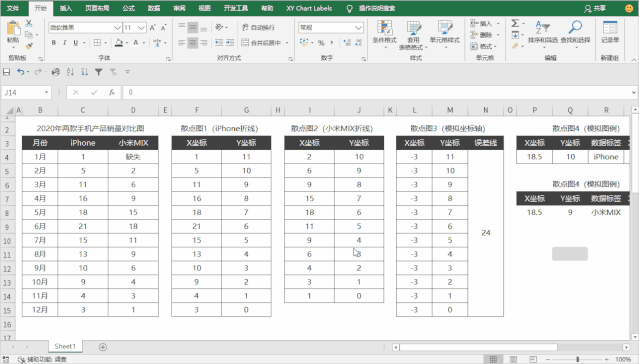Switch to the 页面布局 tab
The image size is (639, 364).
pos(97,8)
